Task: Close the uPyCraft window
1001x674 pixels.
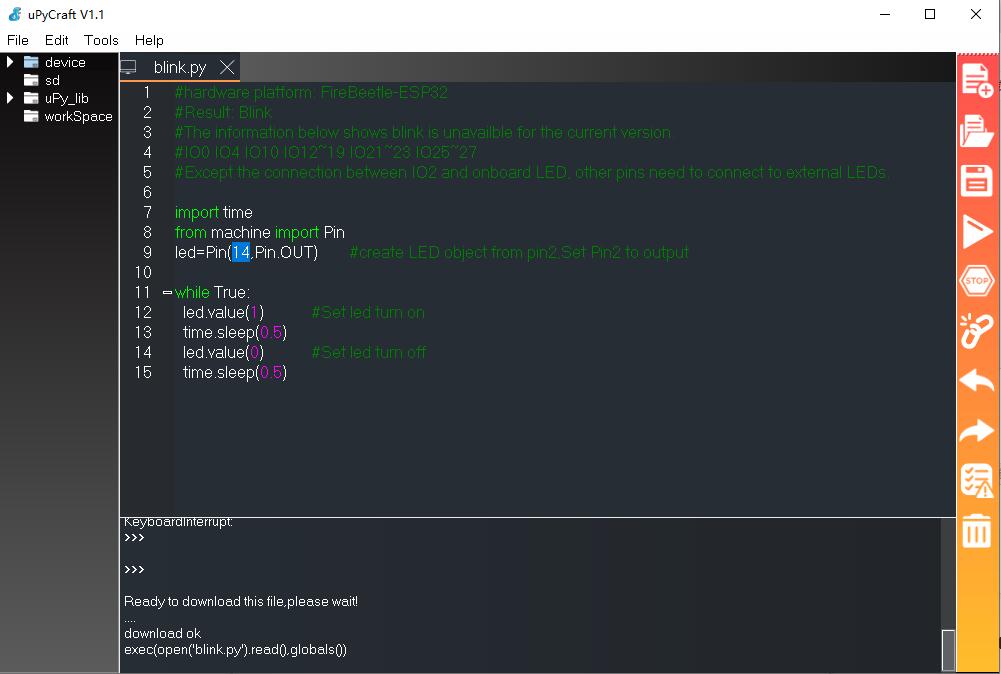Action: pyautogui.click(x=975, y=14)
